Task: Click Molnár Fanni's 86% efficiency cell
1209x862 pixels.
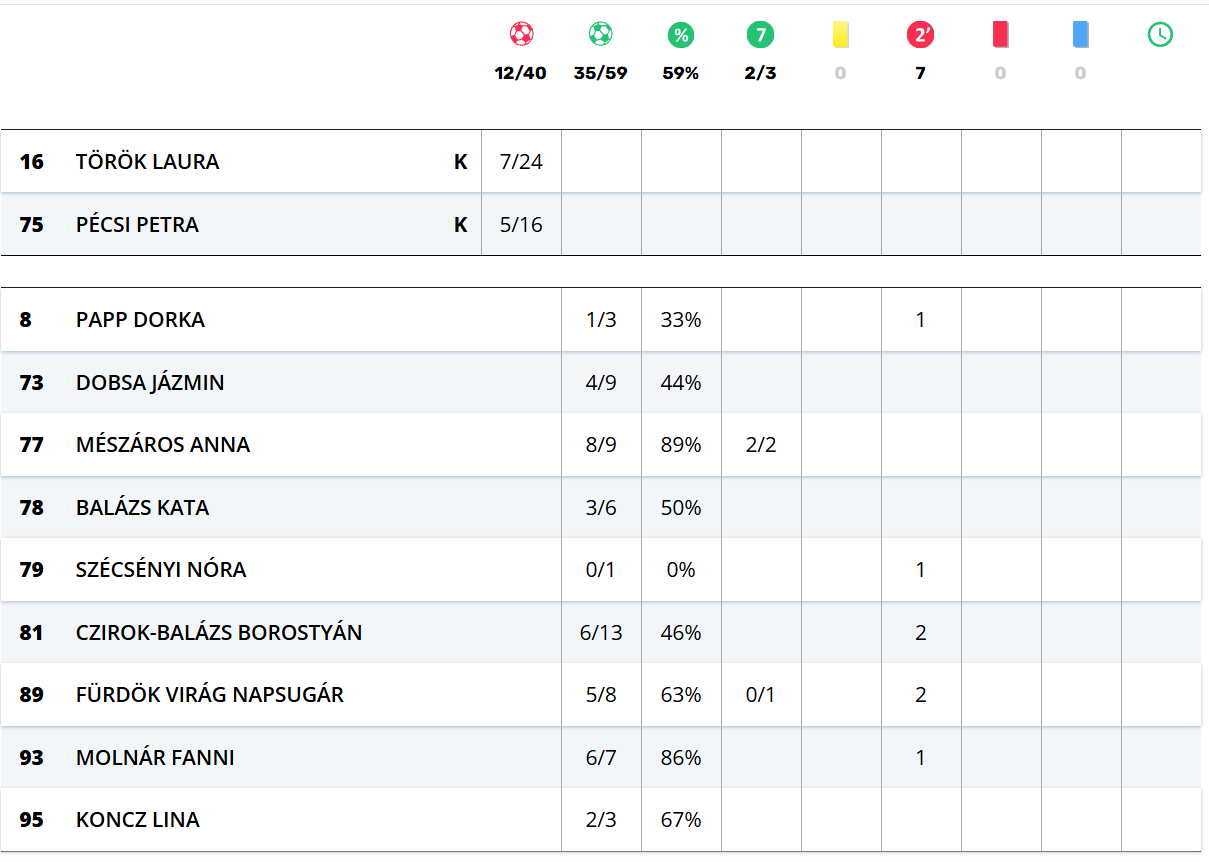Action: (681, 758)
